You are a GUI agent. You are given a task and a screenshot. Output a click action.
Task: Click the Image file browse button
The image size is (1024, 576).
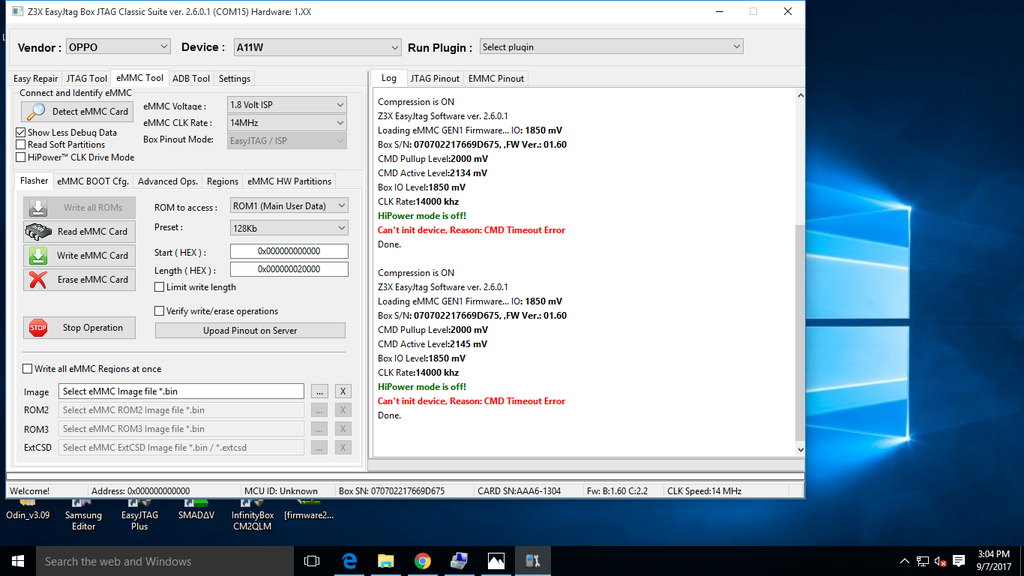click(x=319, y=391)
